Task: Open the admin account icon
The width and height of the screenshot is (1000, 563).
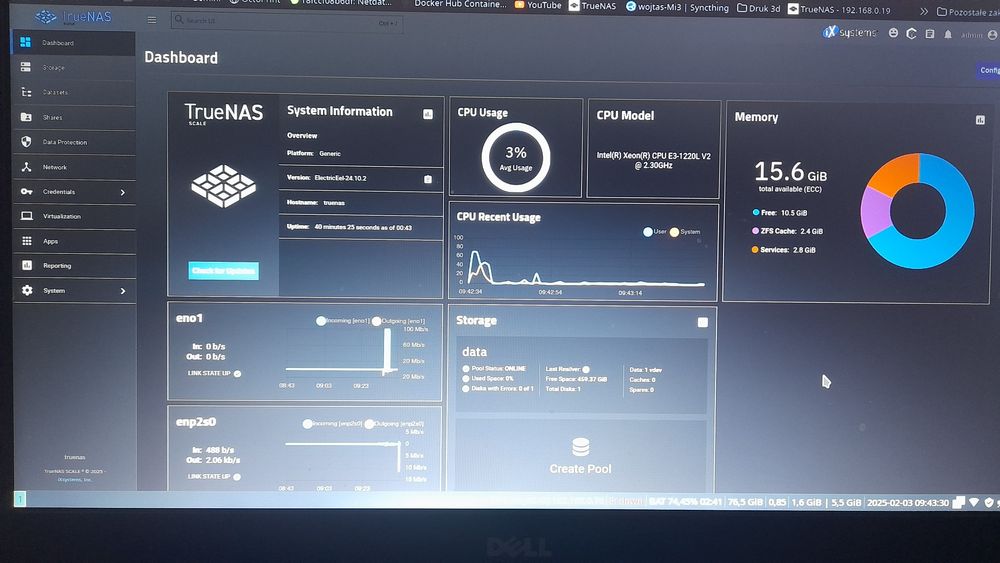Action: click(992, 35)
